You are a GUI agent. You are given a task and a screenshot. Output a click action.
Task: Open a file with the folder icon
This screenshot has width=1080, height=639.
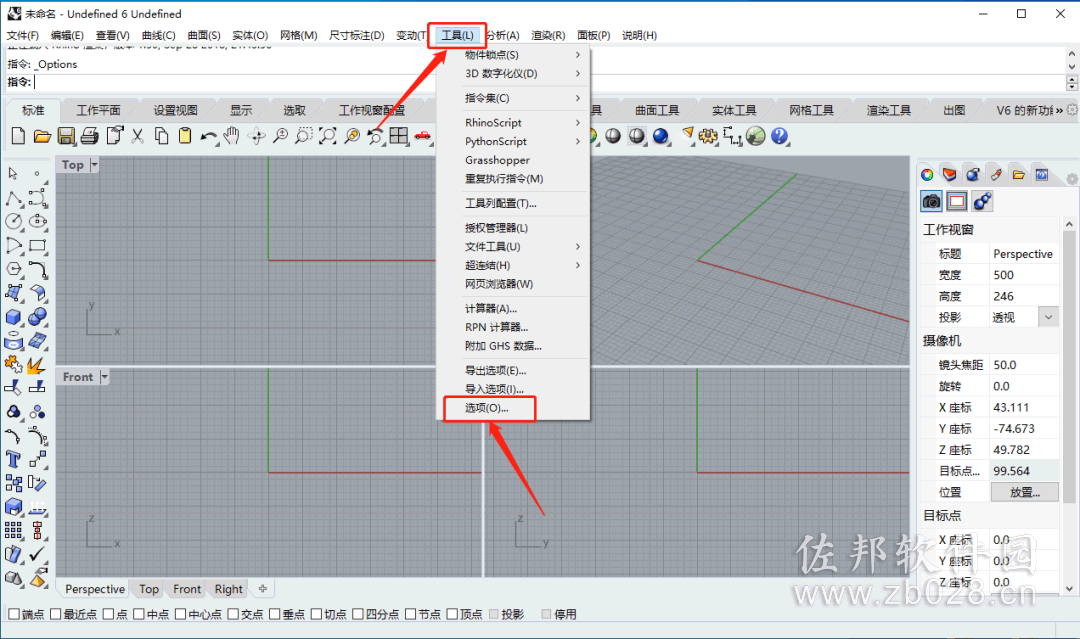[42, 136]
